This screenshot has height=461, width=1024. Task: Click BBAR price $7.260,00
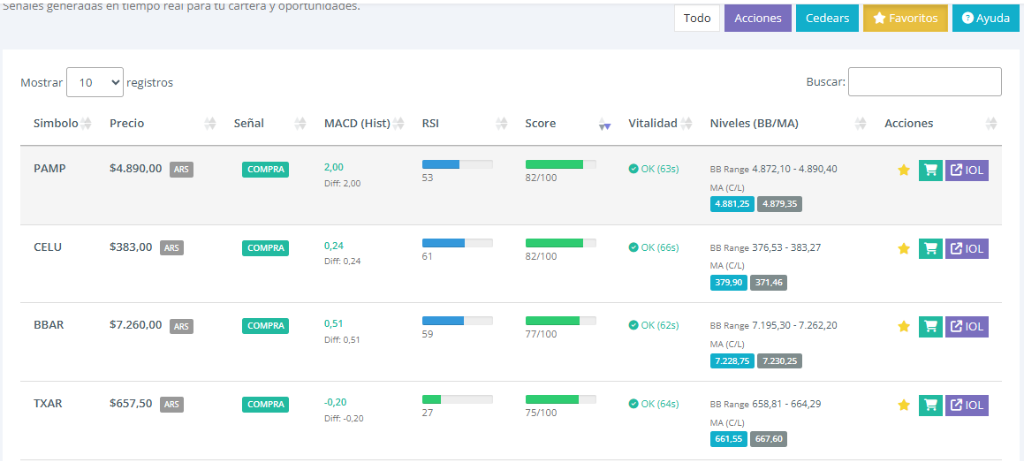coord(136,325)
